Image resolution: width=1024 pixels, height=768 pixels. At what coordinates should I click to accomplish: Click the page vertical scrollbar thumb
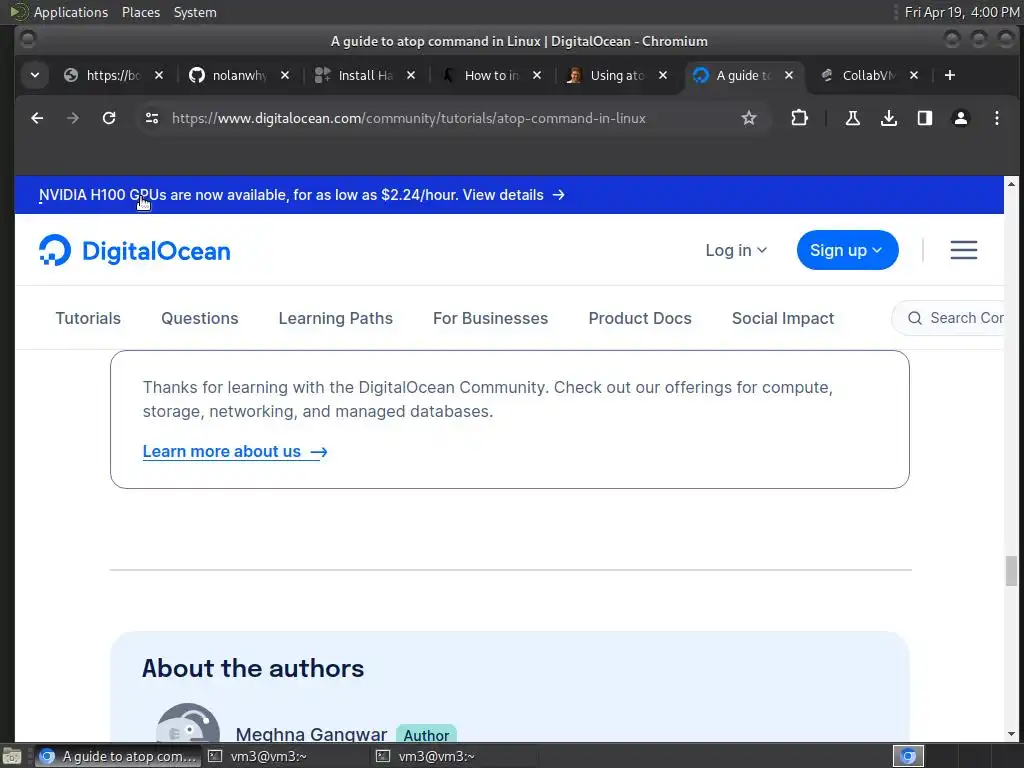[1011, 571]
